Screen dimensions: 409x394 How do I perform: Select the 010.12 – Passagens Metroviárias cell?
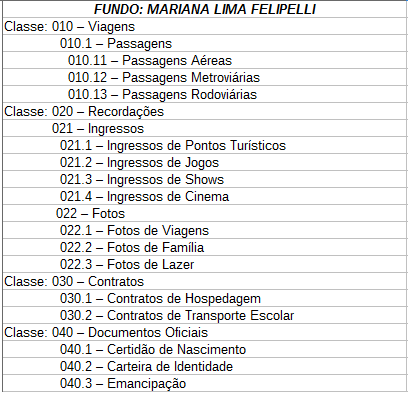point(205,77)
